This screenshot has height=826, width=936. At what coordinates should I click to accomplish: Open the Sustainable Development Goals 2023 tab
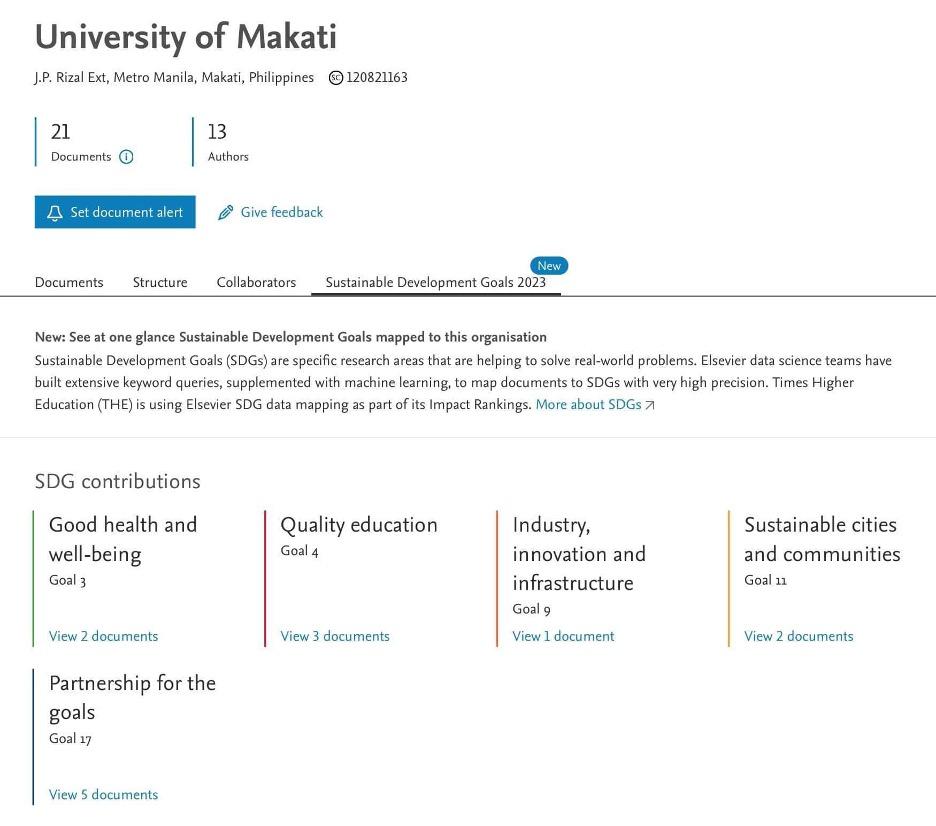[x=436, y=283]
